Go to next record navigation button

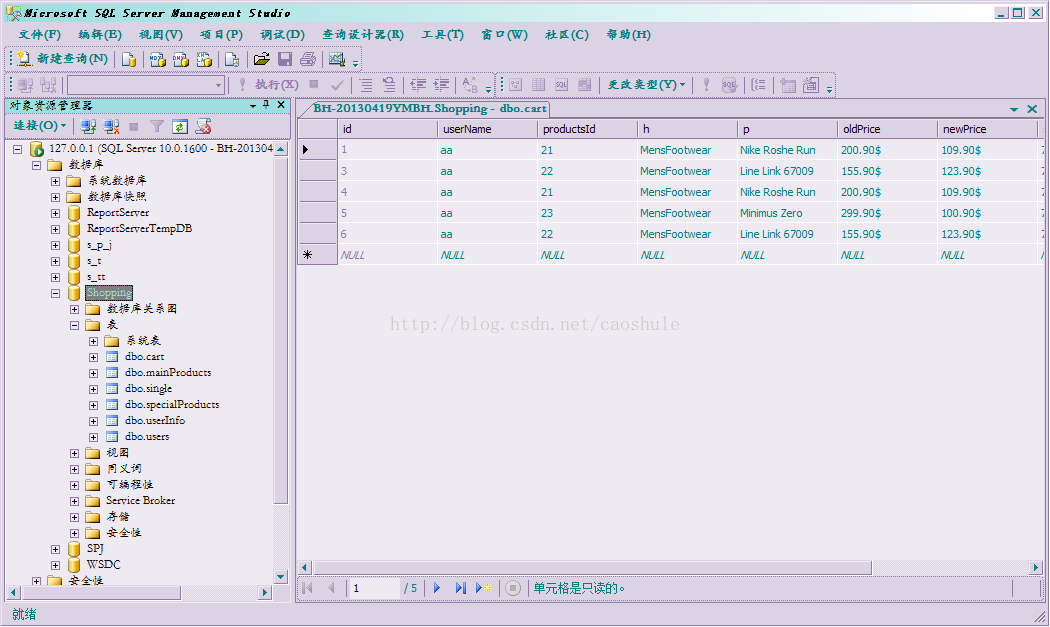(437, 588)
